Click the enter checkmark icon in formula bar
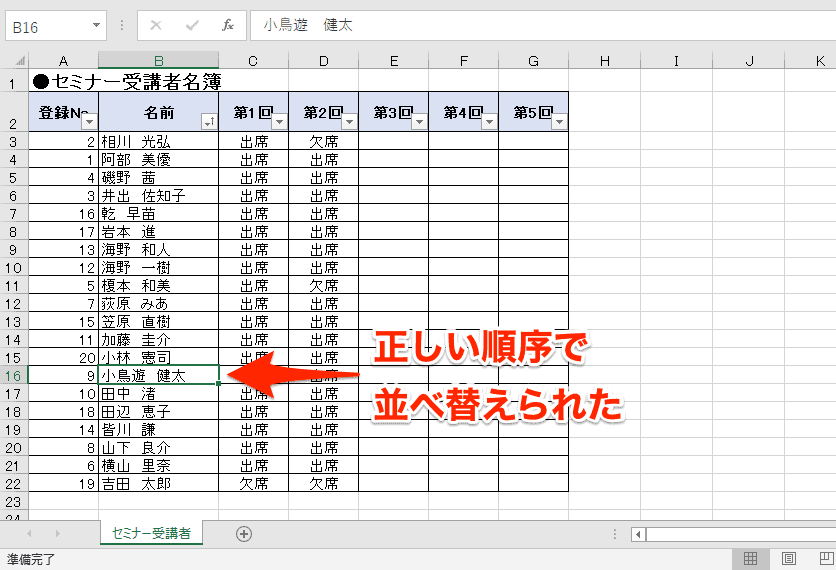Image resolution: width=836 pixels, height=570 pixels. pyautogui.click(x=192, y=25)
